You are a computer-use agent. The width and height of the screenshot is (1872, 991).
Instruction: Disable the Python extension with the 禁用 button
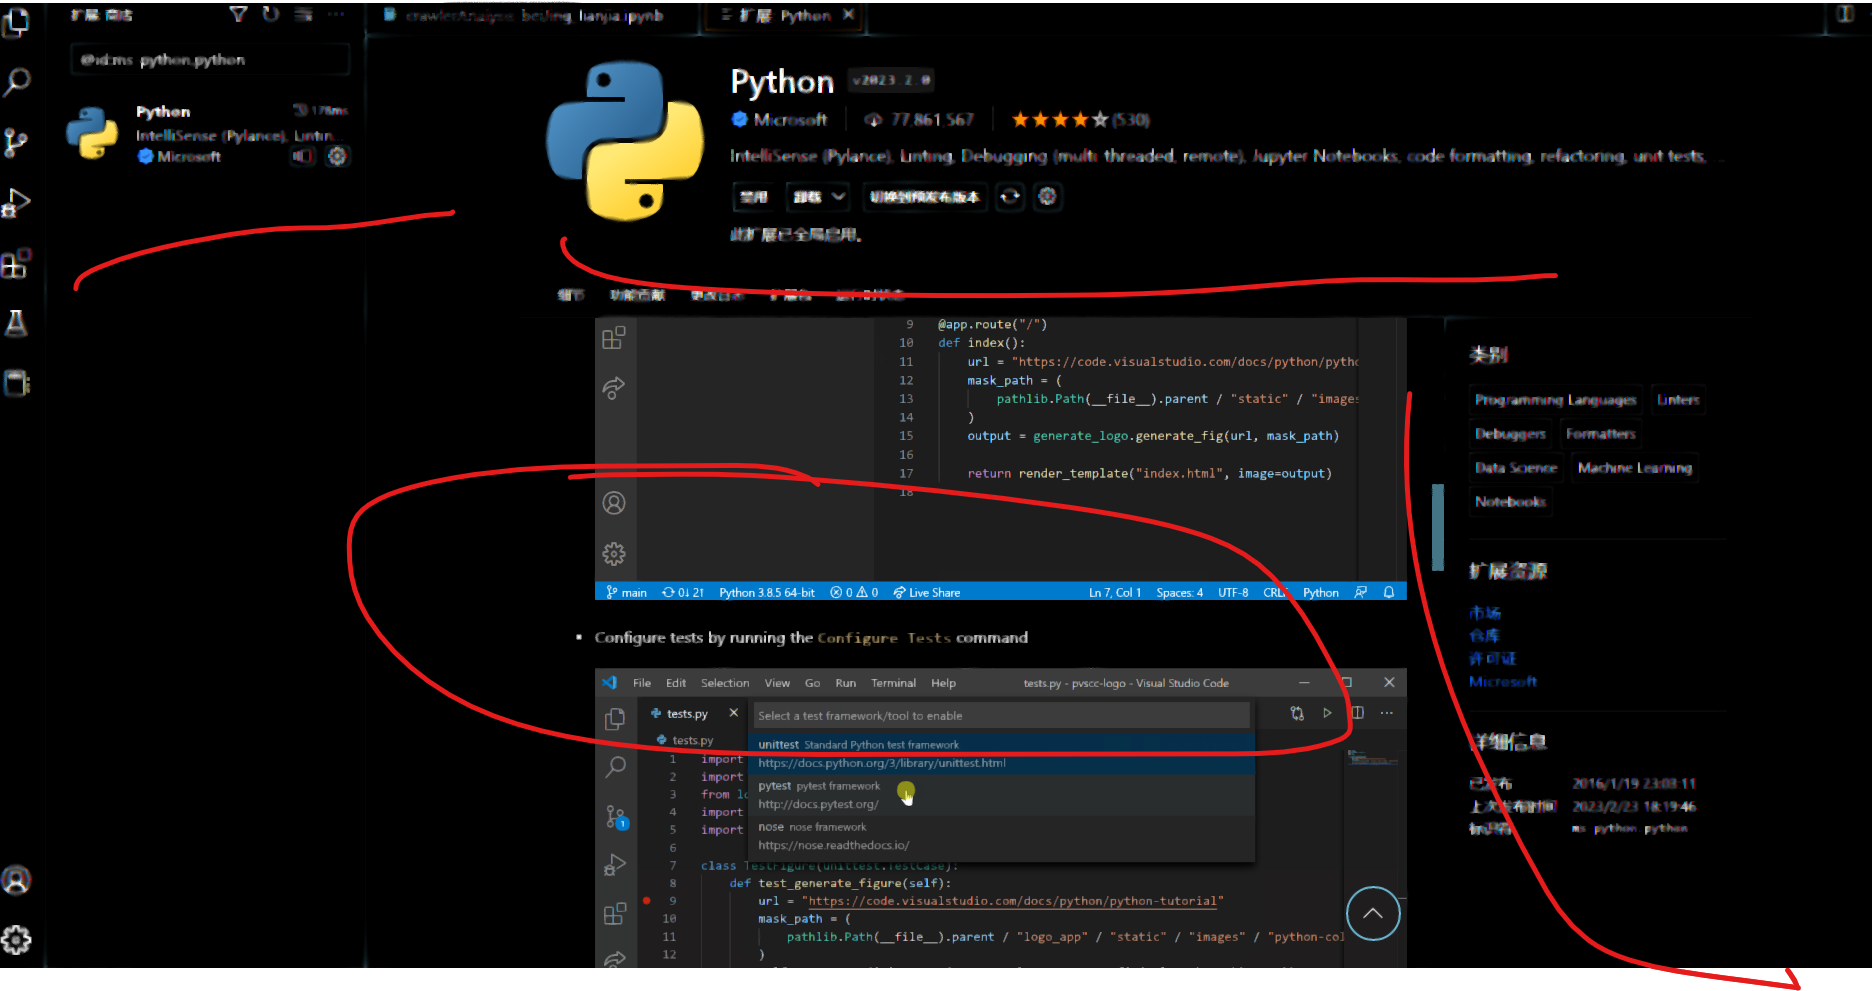pyautogui.click(x=754, y=197)
